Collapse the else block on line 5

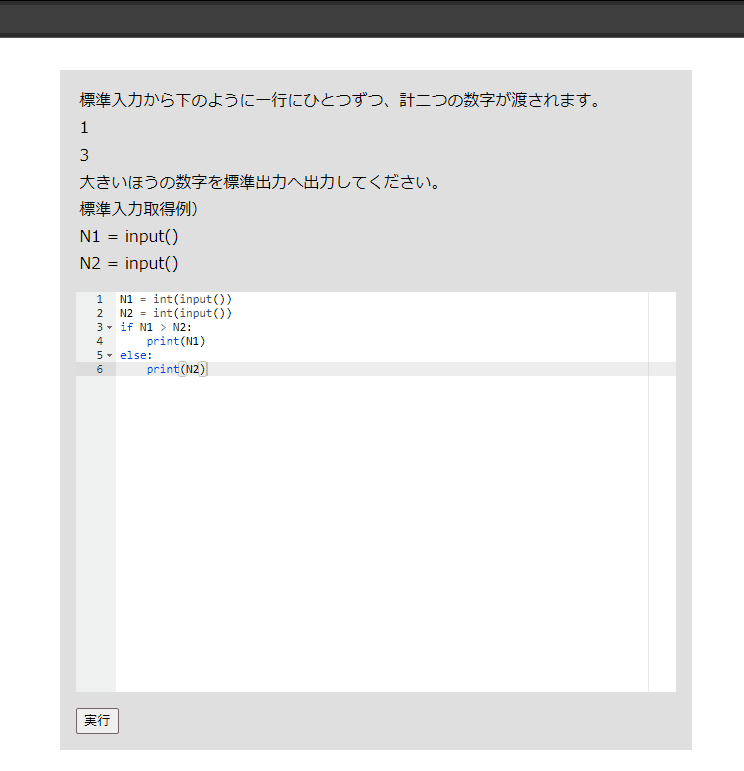coord(109,356)
